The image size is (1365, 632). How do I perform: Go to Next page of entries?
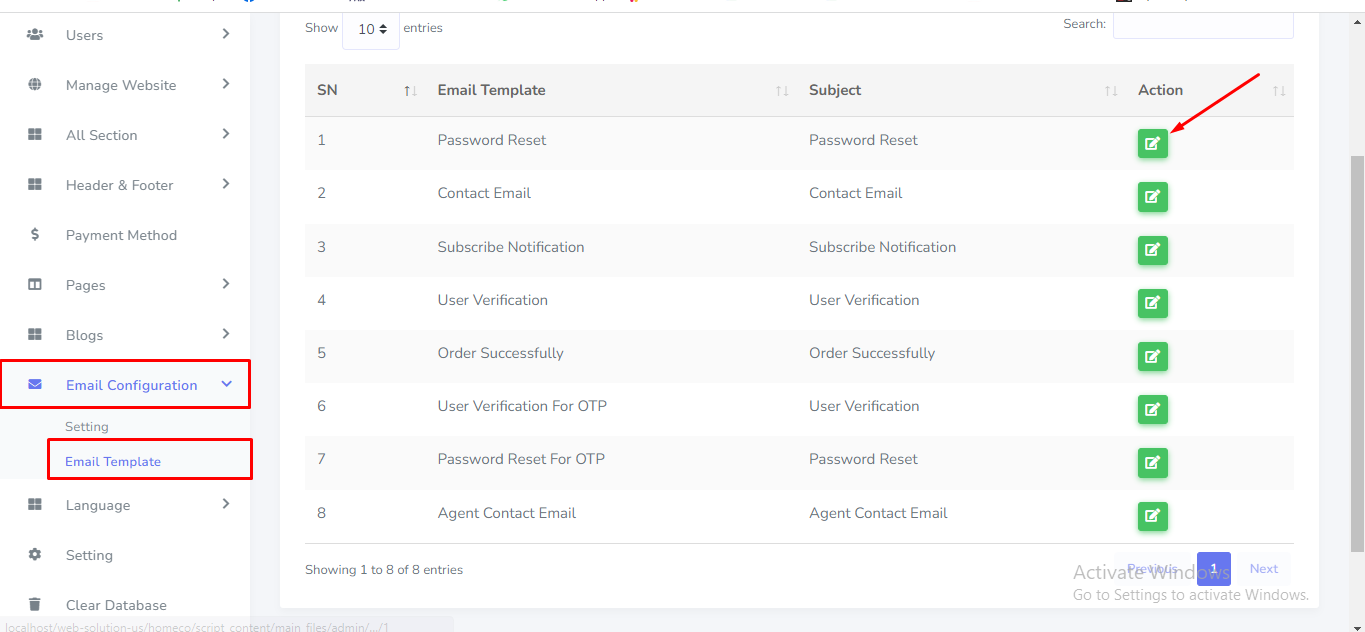pyautogui.click(x=1263, y=569)
